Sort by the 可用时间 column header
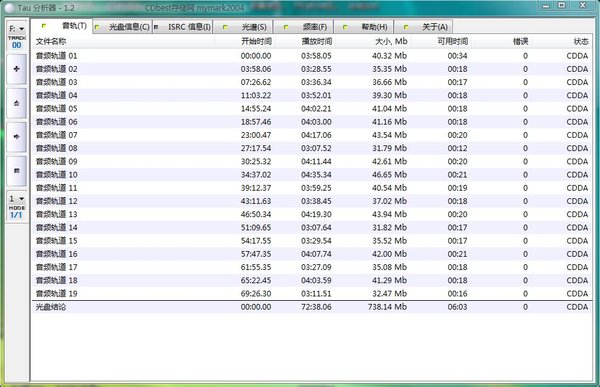The height and width of the screenshot is (387, 600). point(441,41)
